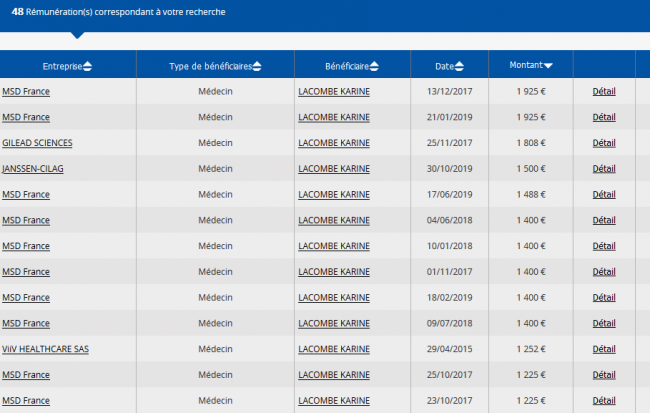650x413 pixels.
Task: View Détail for GILEAD SCIENCES 1 808 € row
Action: tap(604, 143)
